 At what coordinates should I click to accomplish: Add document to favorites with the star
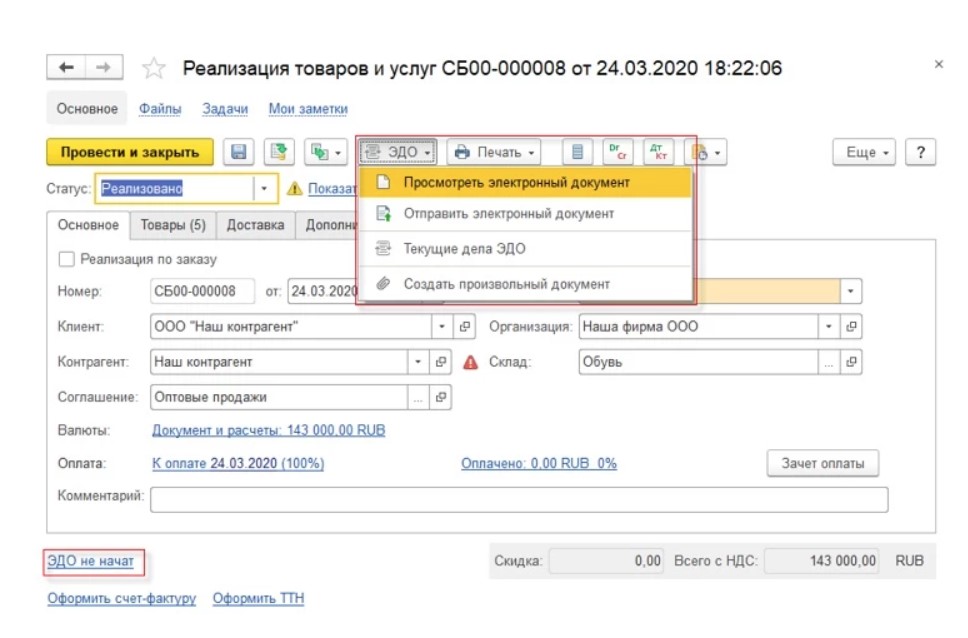[153, 68]
